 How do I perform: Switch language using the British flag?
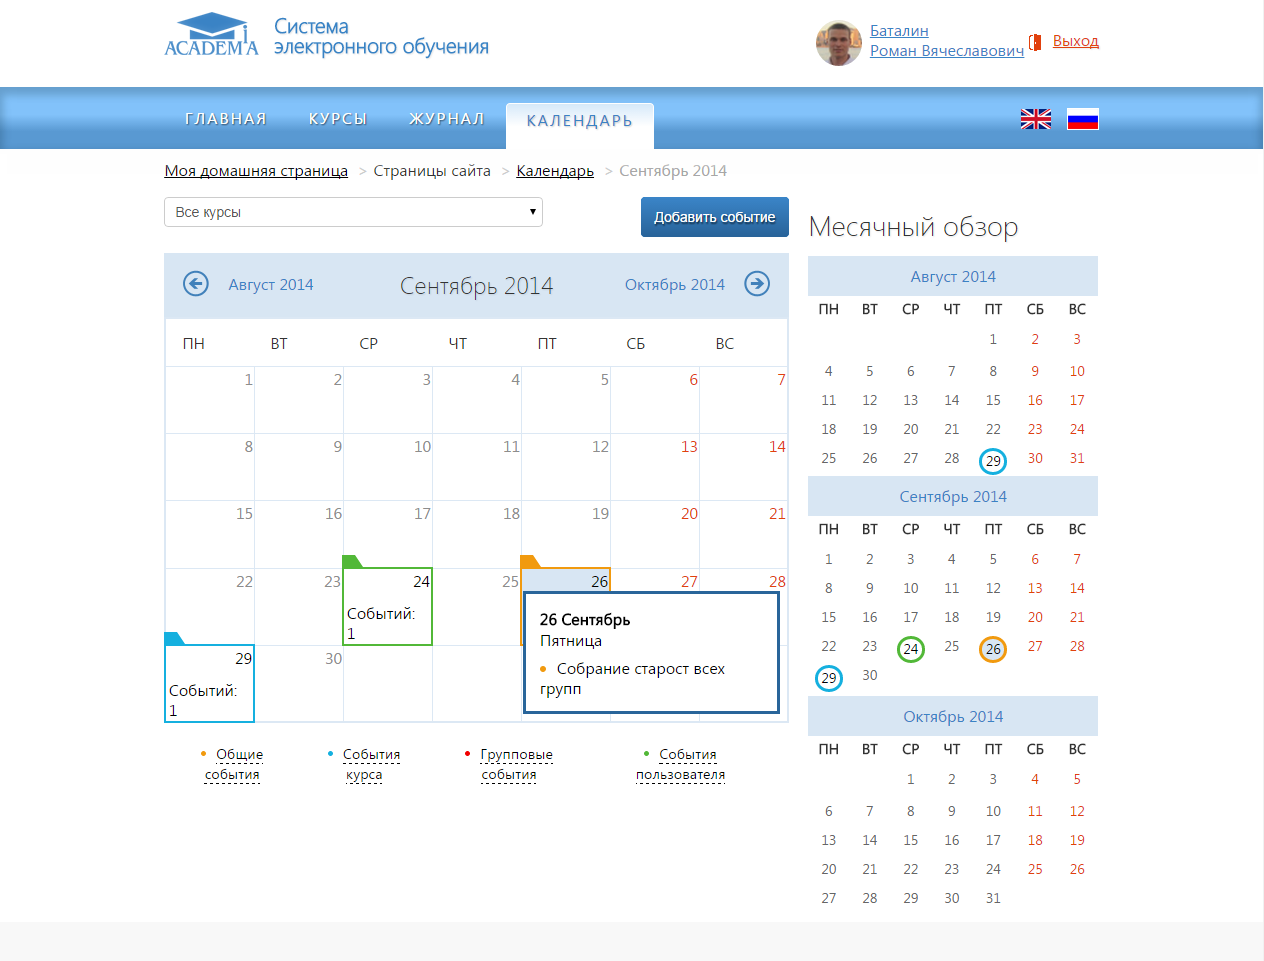pos(1036,119)
